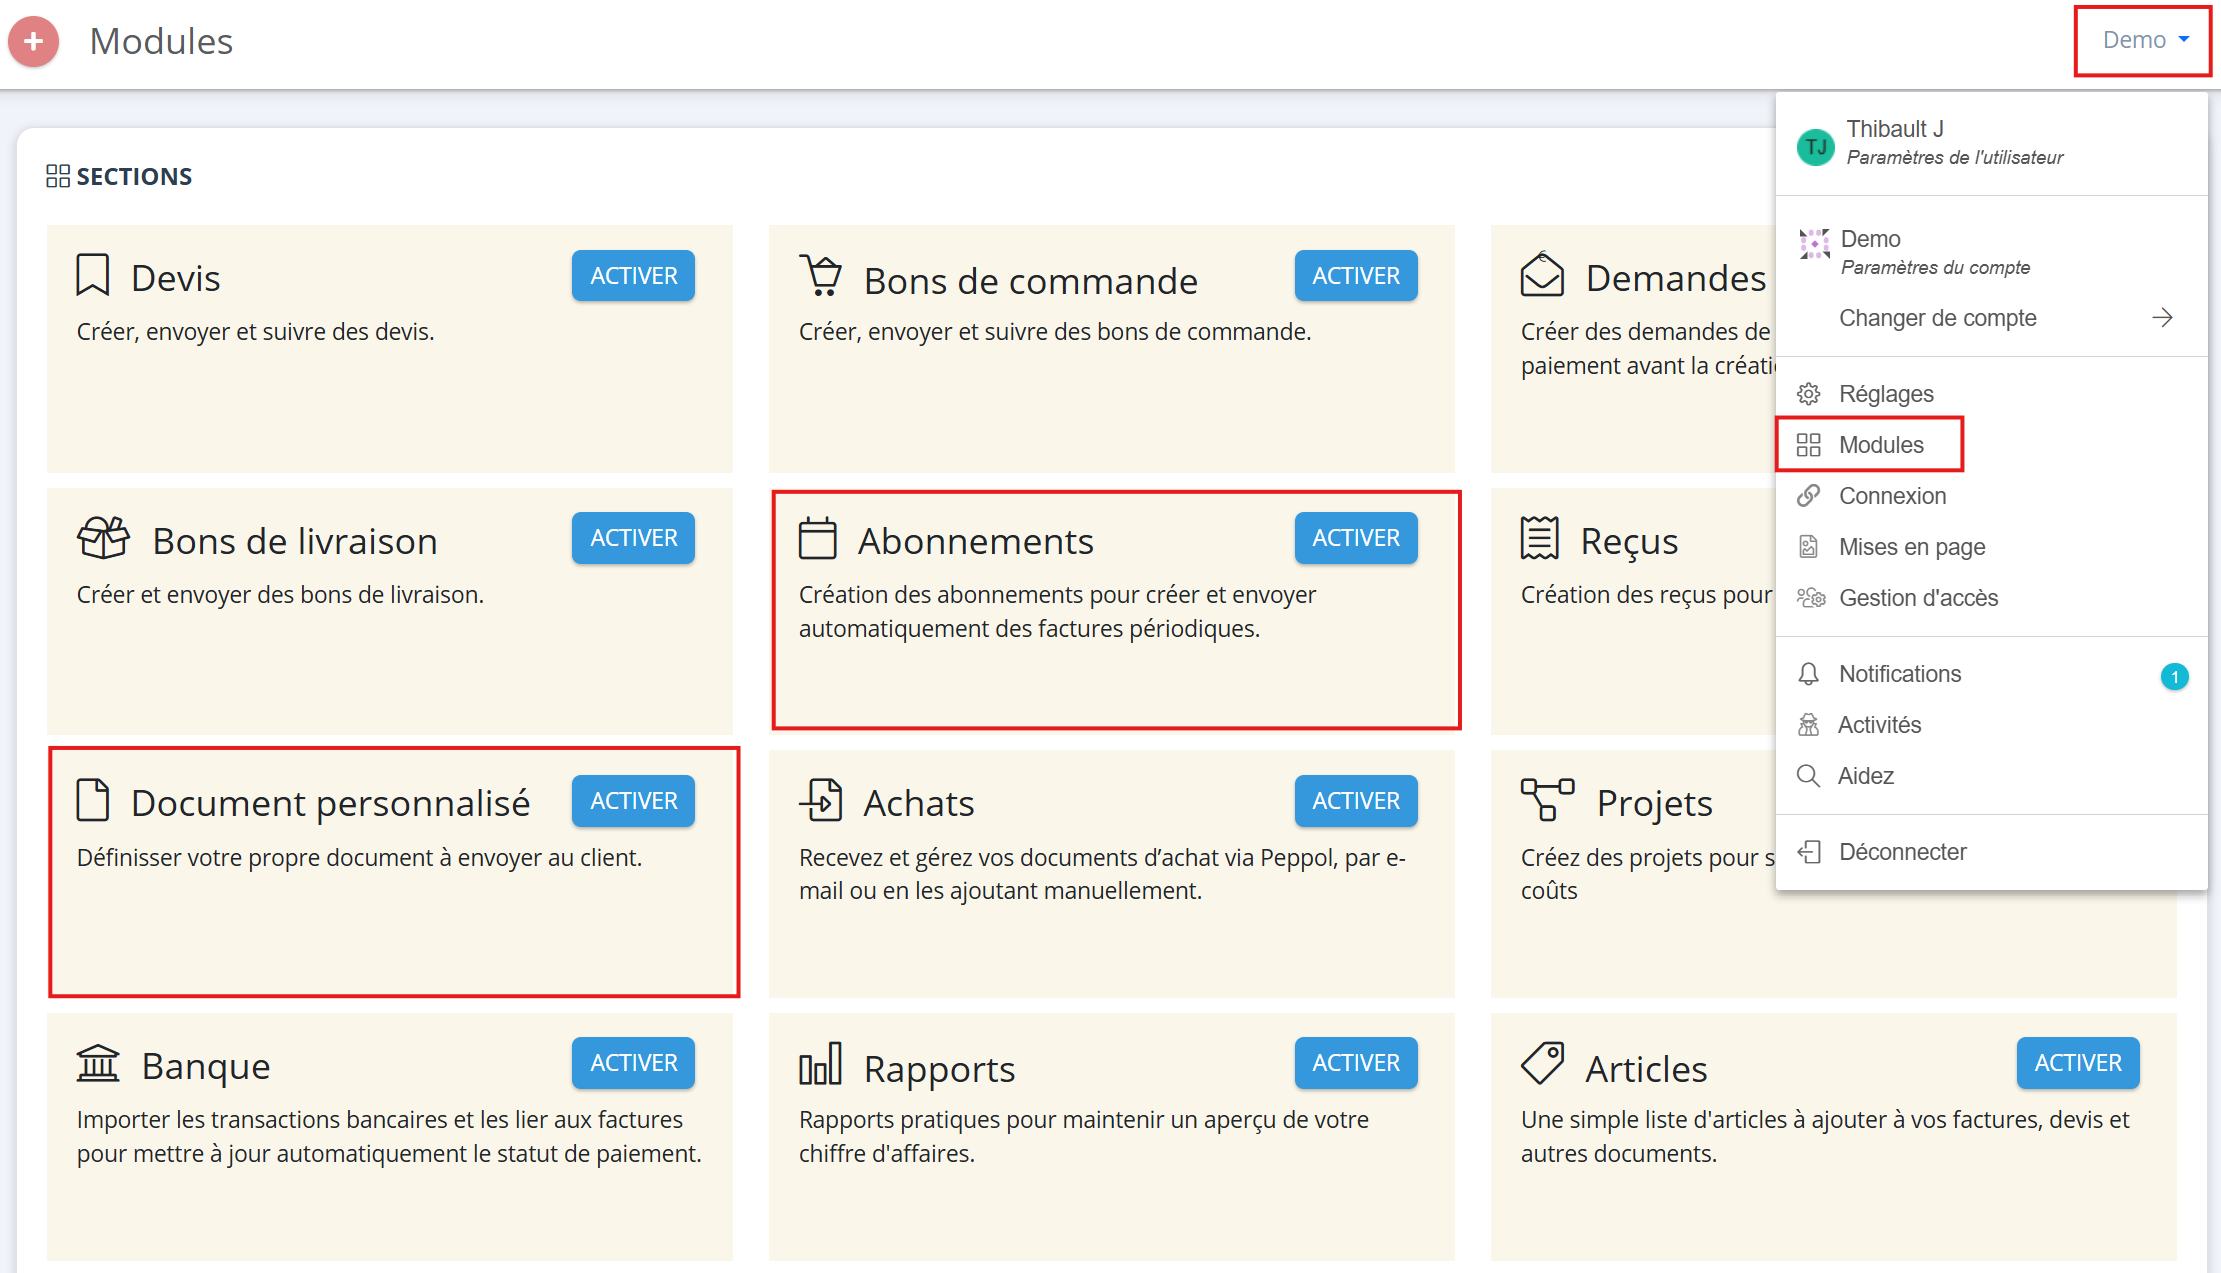Click the Demandes envelope icon
2221x1273 pixels.
[1542, 274]
